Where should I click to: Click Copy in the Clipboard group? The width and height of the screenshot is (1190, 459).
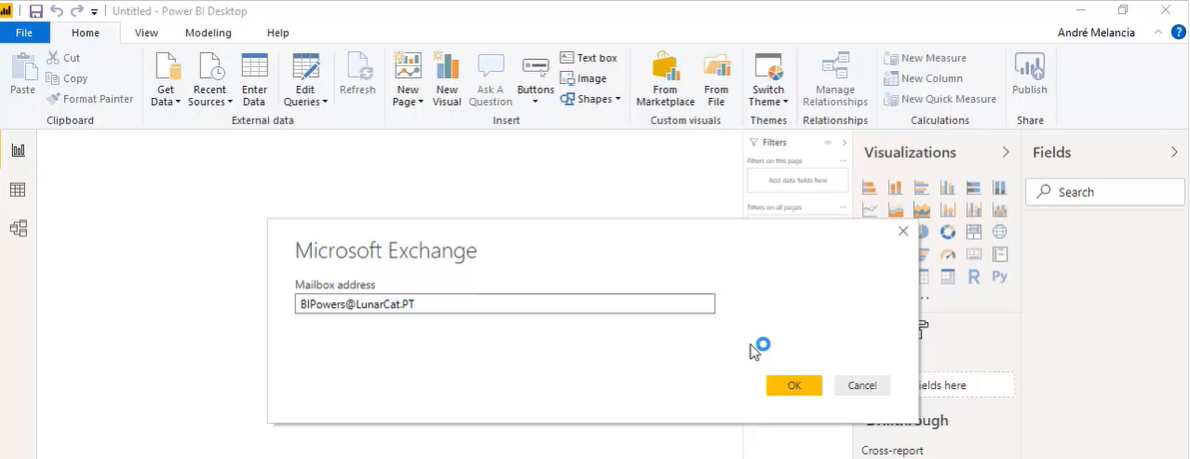click(67, 78)
